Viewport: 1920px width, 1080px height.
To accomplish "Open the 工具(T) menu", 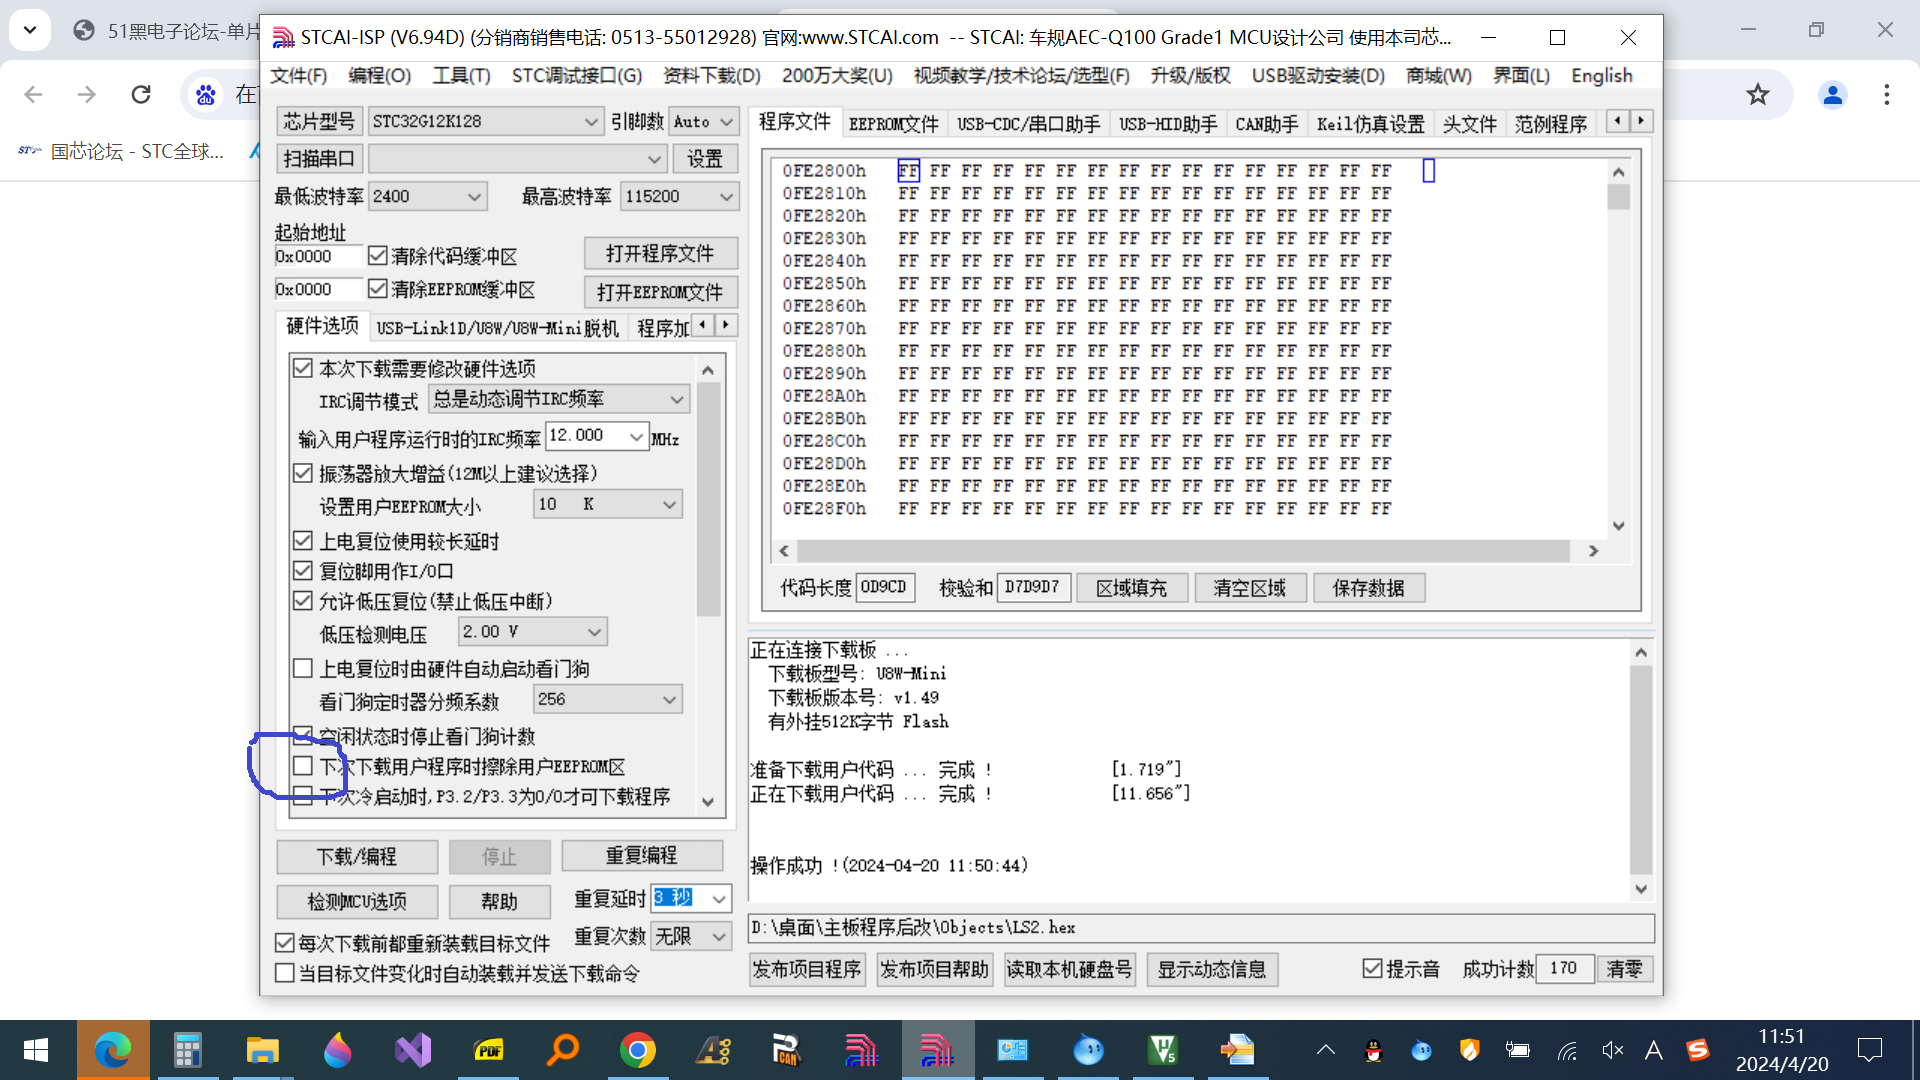I will [x=461, y=76].
